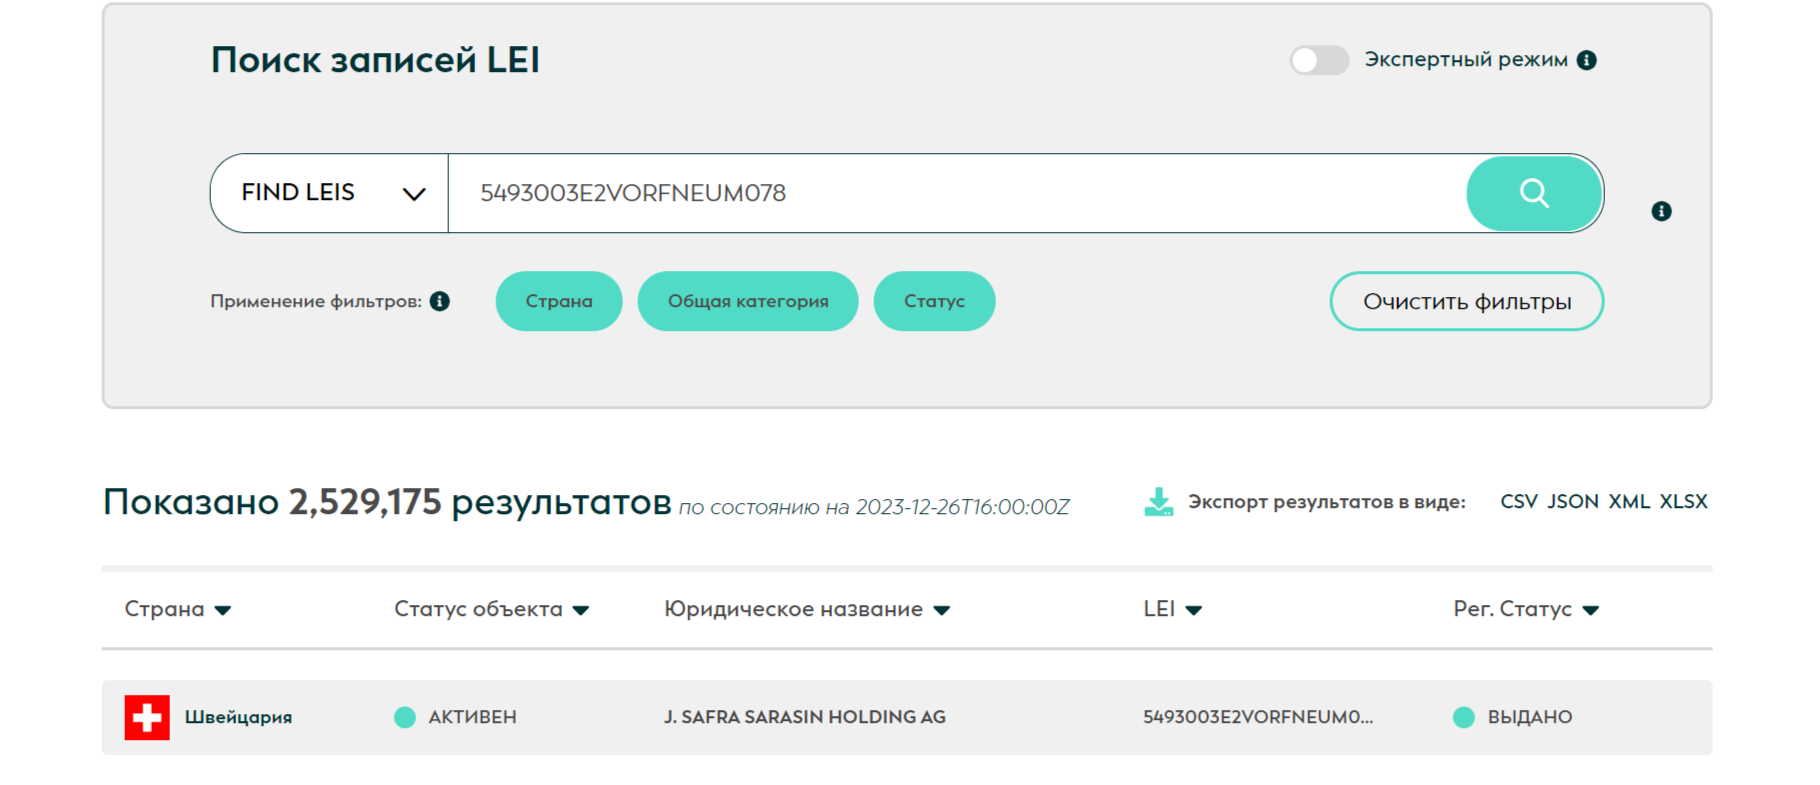
Task: Sort by LEI column header
Action: (1173, 609)
